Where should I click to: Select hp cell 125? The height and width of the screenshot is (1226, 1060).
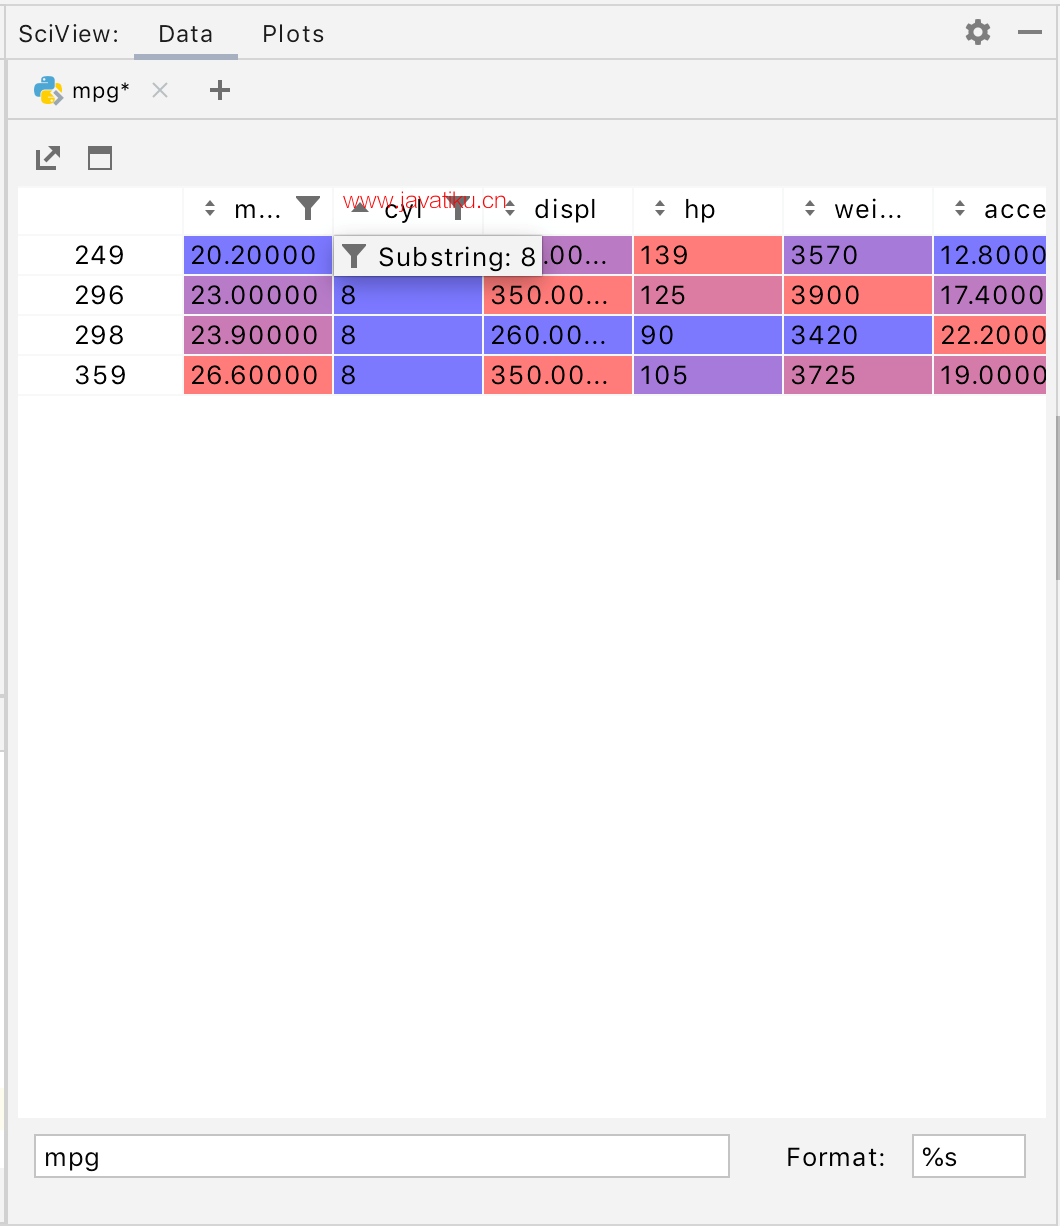(x=708, y=295)
